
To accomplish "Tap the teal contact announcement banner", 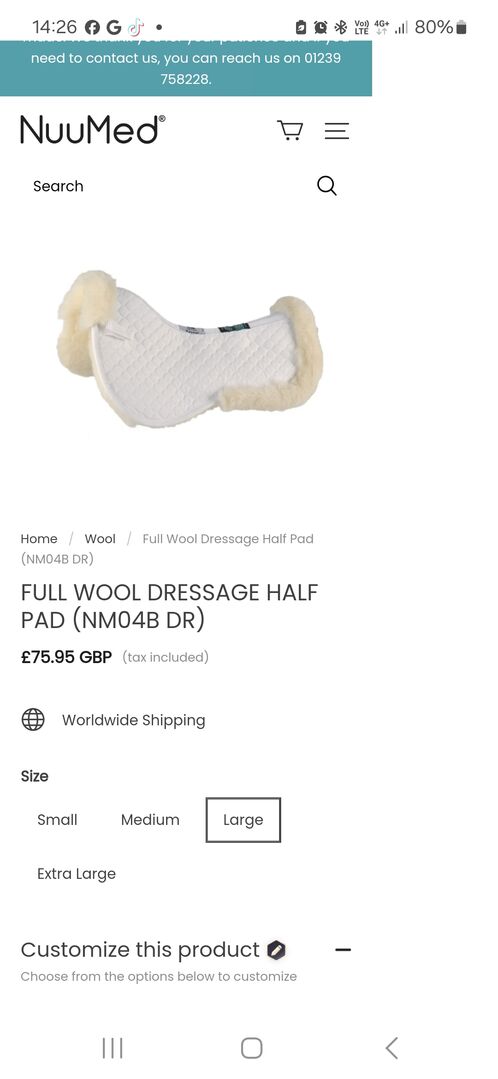I will click(x=186, y=68).
